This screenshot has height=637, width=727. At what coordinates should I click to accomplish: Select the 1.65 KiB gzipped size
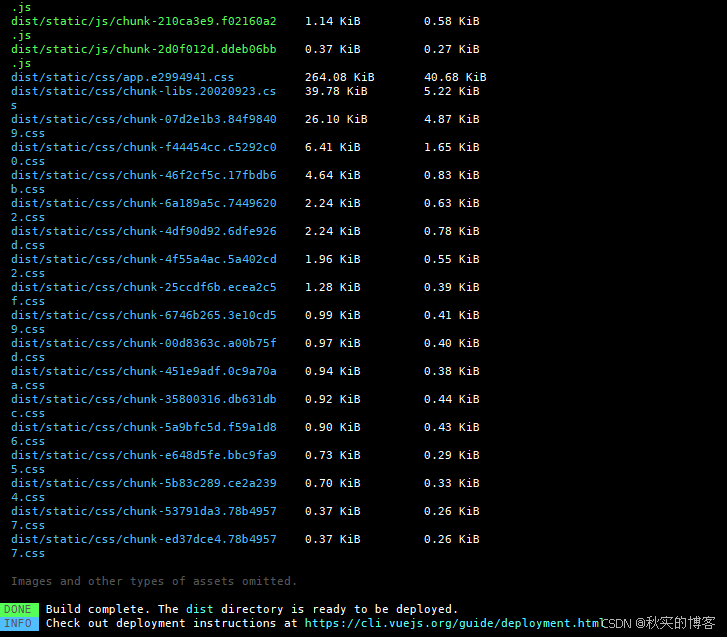pos(452,147)
